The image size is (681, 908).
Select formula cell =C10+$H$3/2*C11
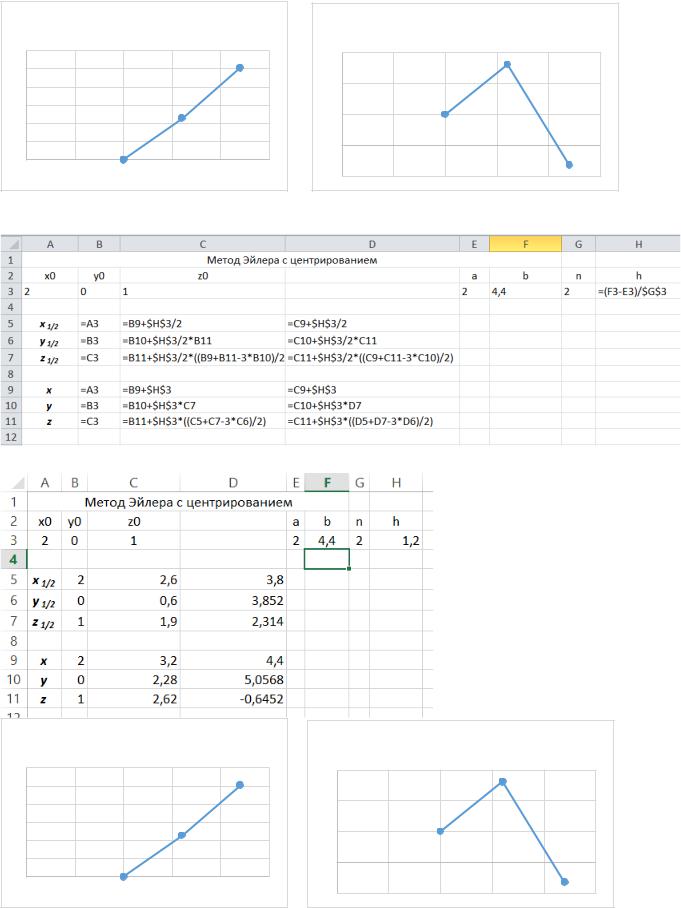(372, 340)
